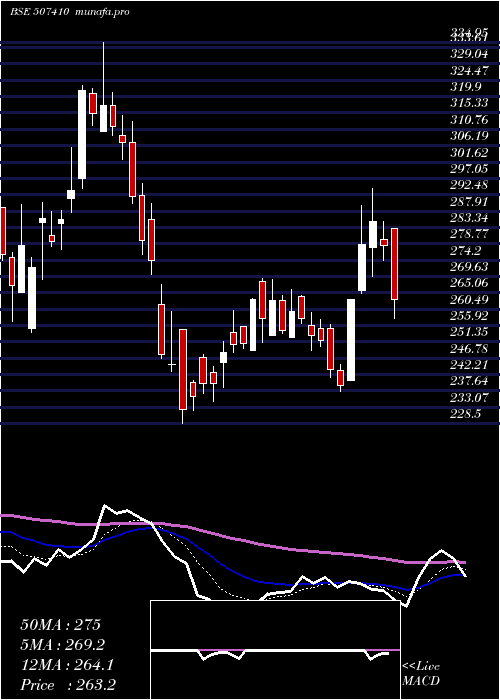This screenshot has width=500, height=700.
Task: Select the 319.9 price level label
Action: tap(465, 87)
